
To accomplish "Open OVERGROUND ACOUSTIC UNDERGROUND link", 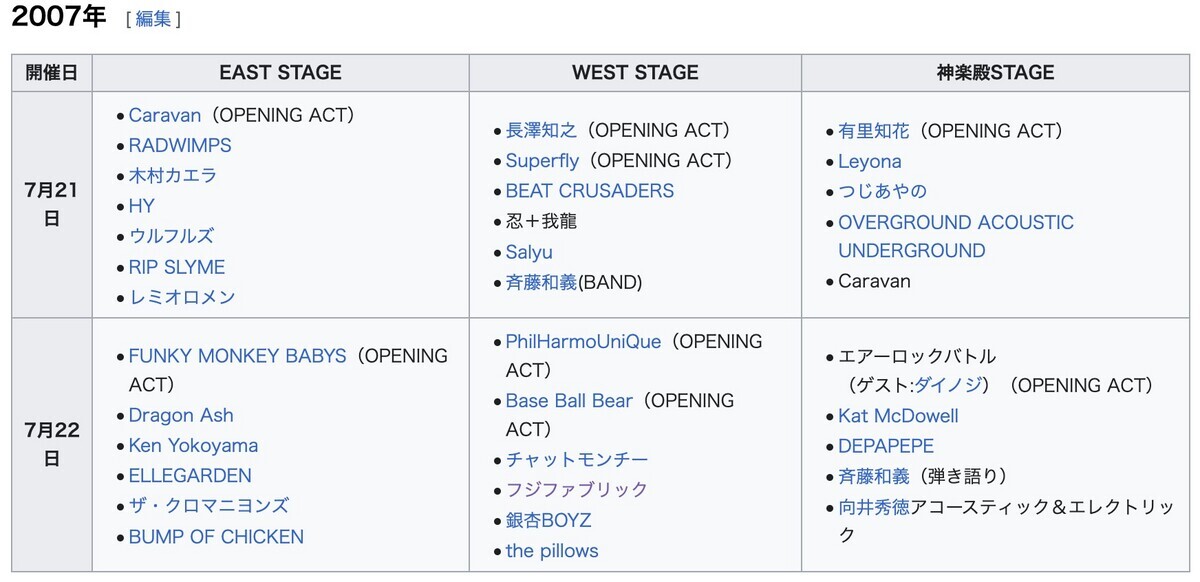I will tap(956, 236).
